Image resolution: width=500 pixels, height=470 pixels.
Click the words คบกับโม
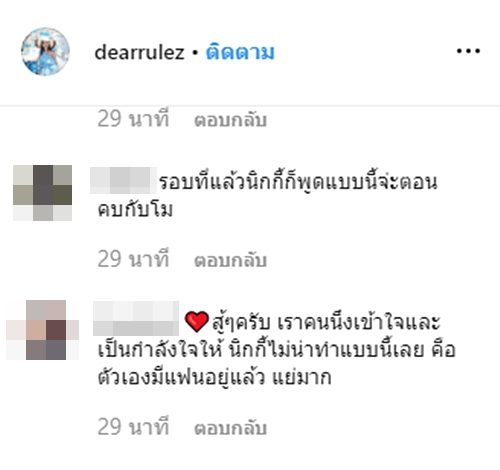[135, 210]
